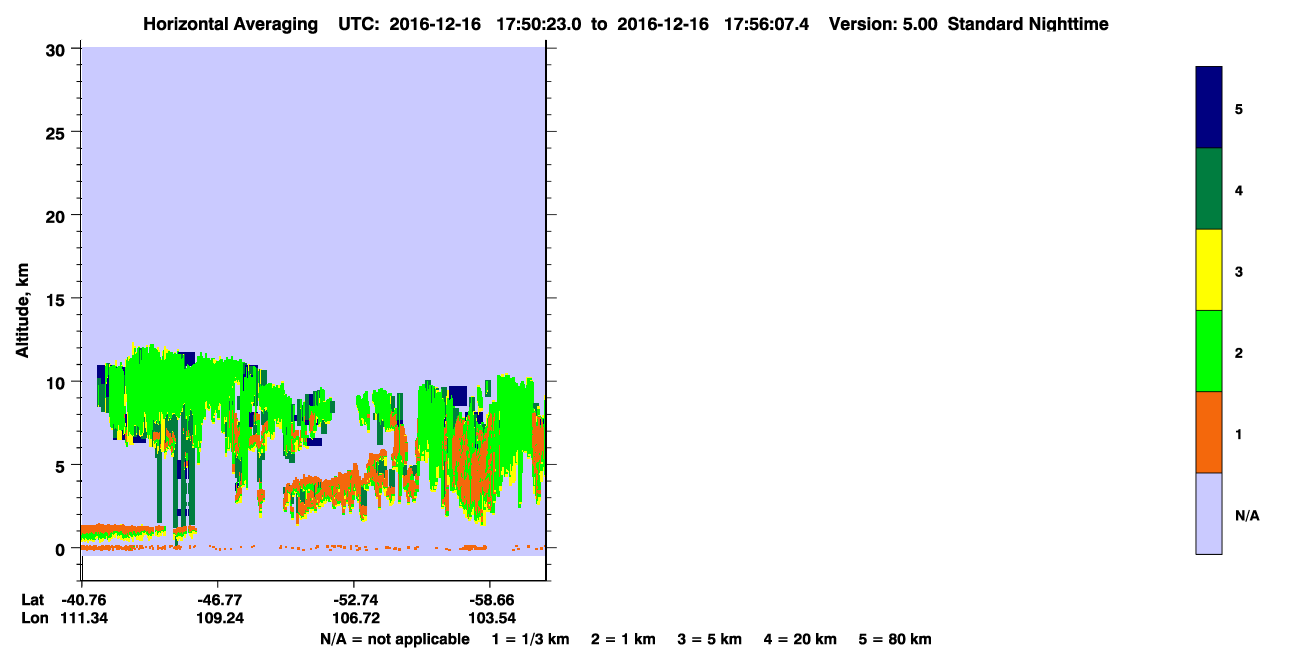Click the dark blue color bar segment labeled 5
Viewport: 1300px width, 667px height.
[x=1209, y=107]
